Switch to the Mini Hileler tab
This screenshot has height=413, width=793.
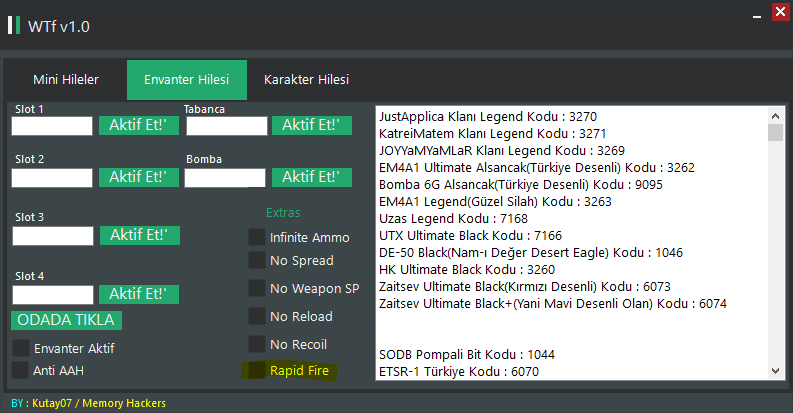pyautogui.click(x=66, y=80)
